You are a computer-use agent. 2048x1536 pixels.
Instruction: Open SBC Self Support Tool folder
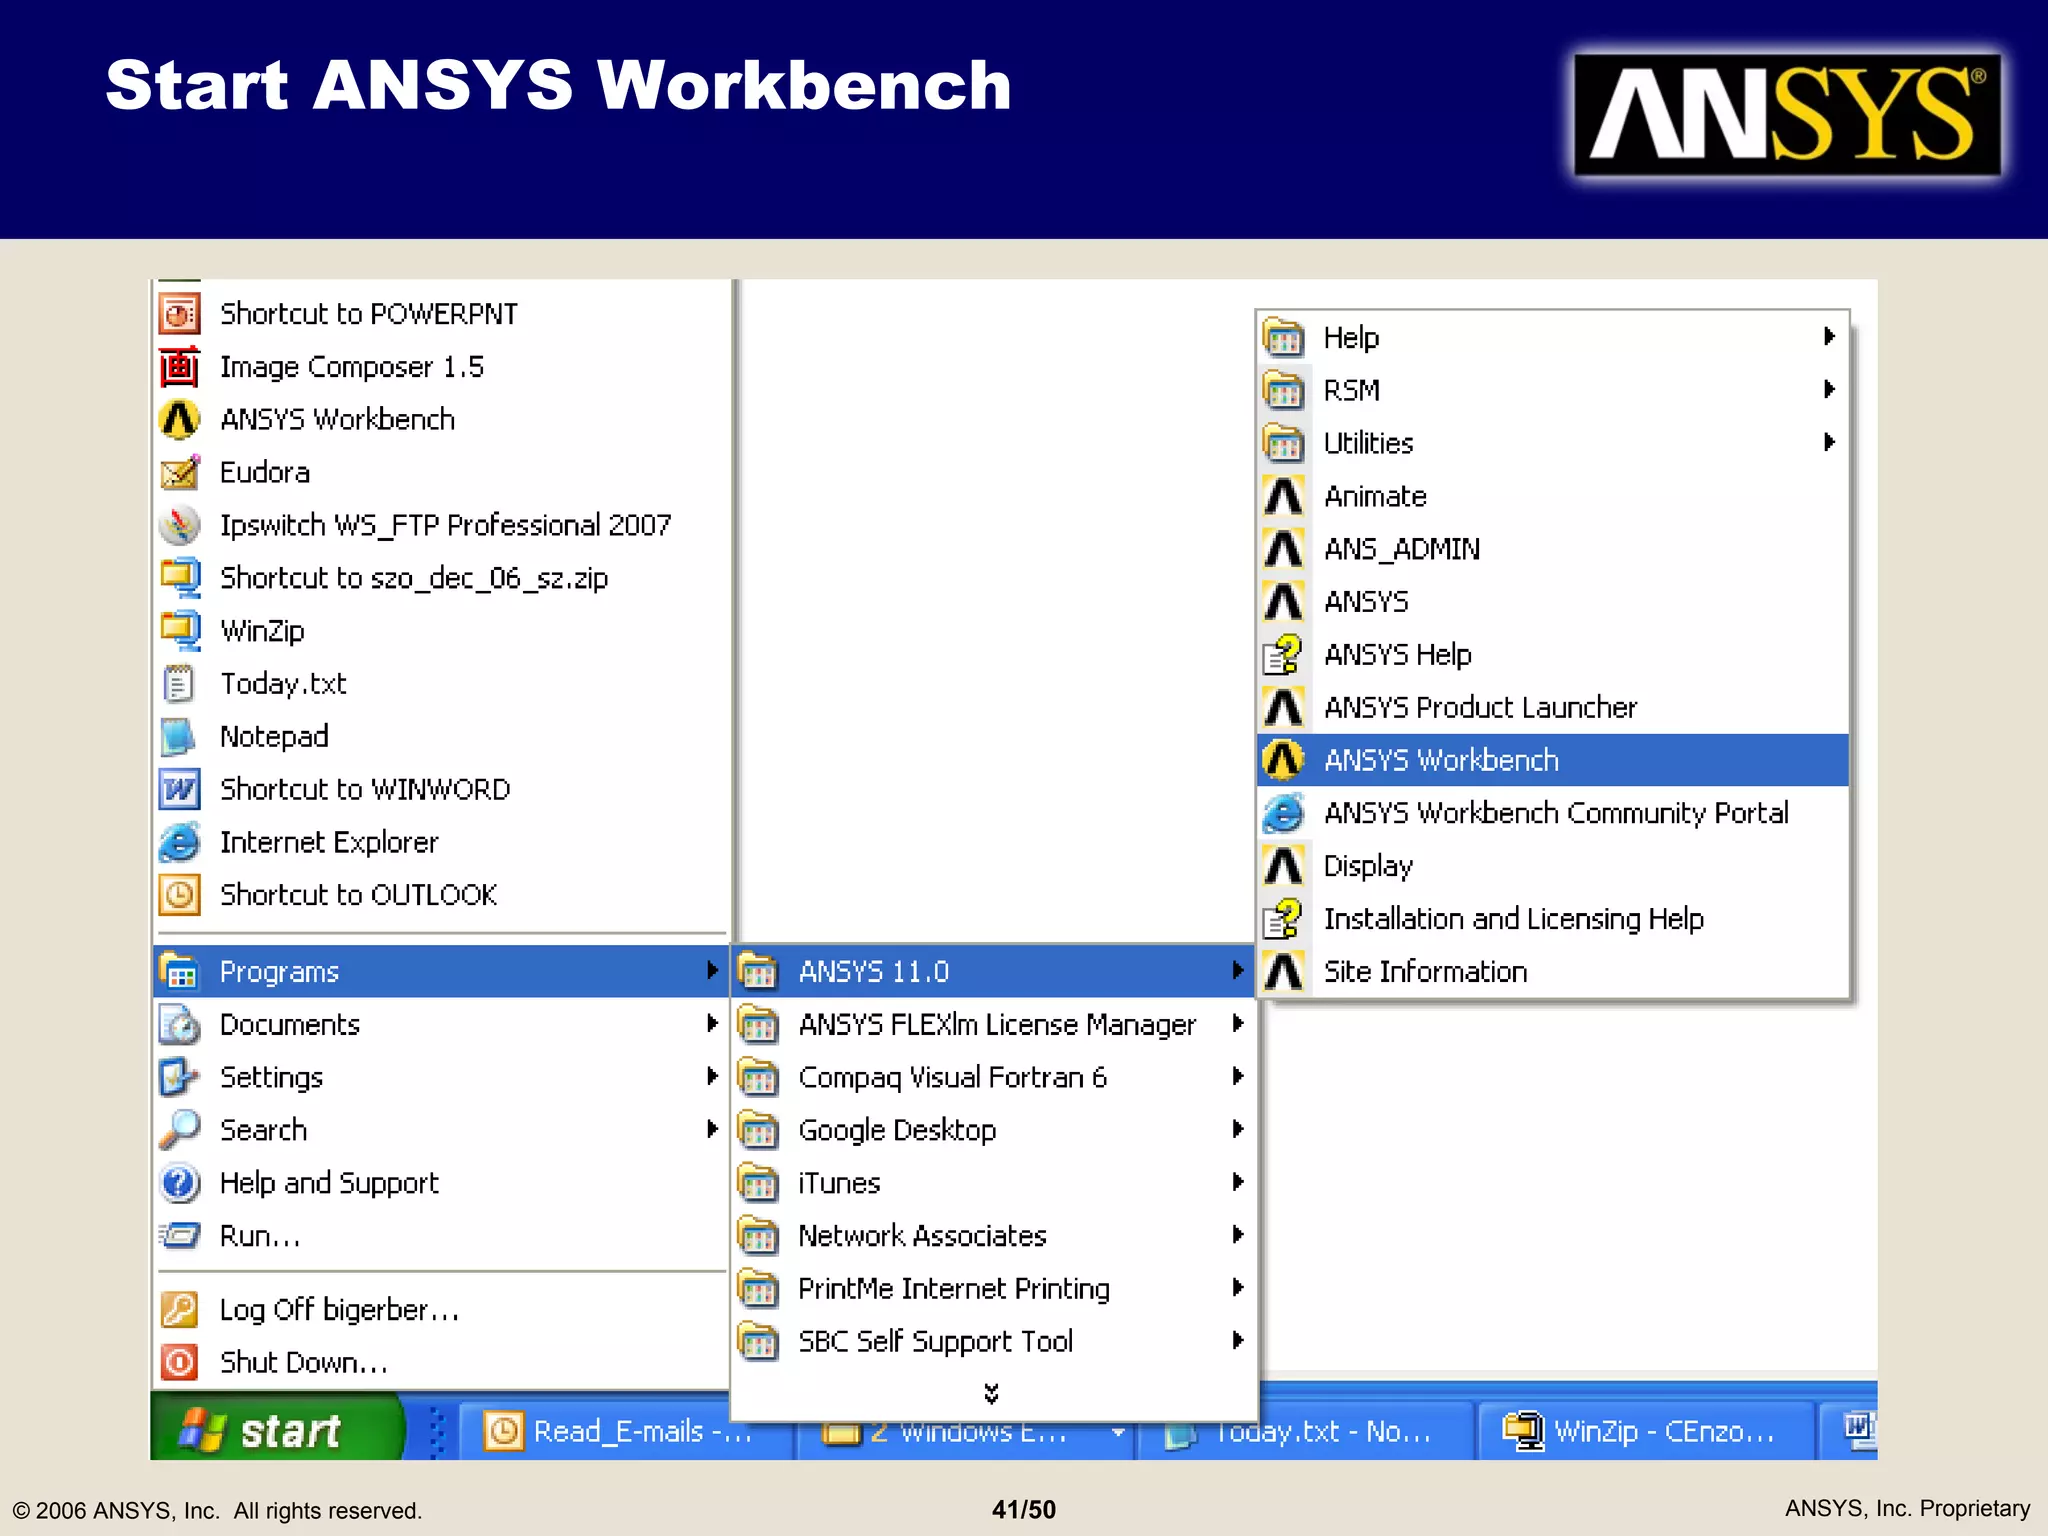[993, 1342]
